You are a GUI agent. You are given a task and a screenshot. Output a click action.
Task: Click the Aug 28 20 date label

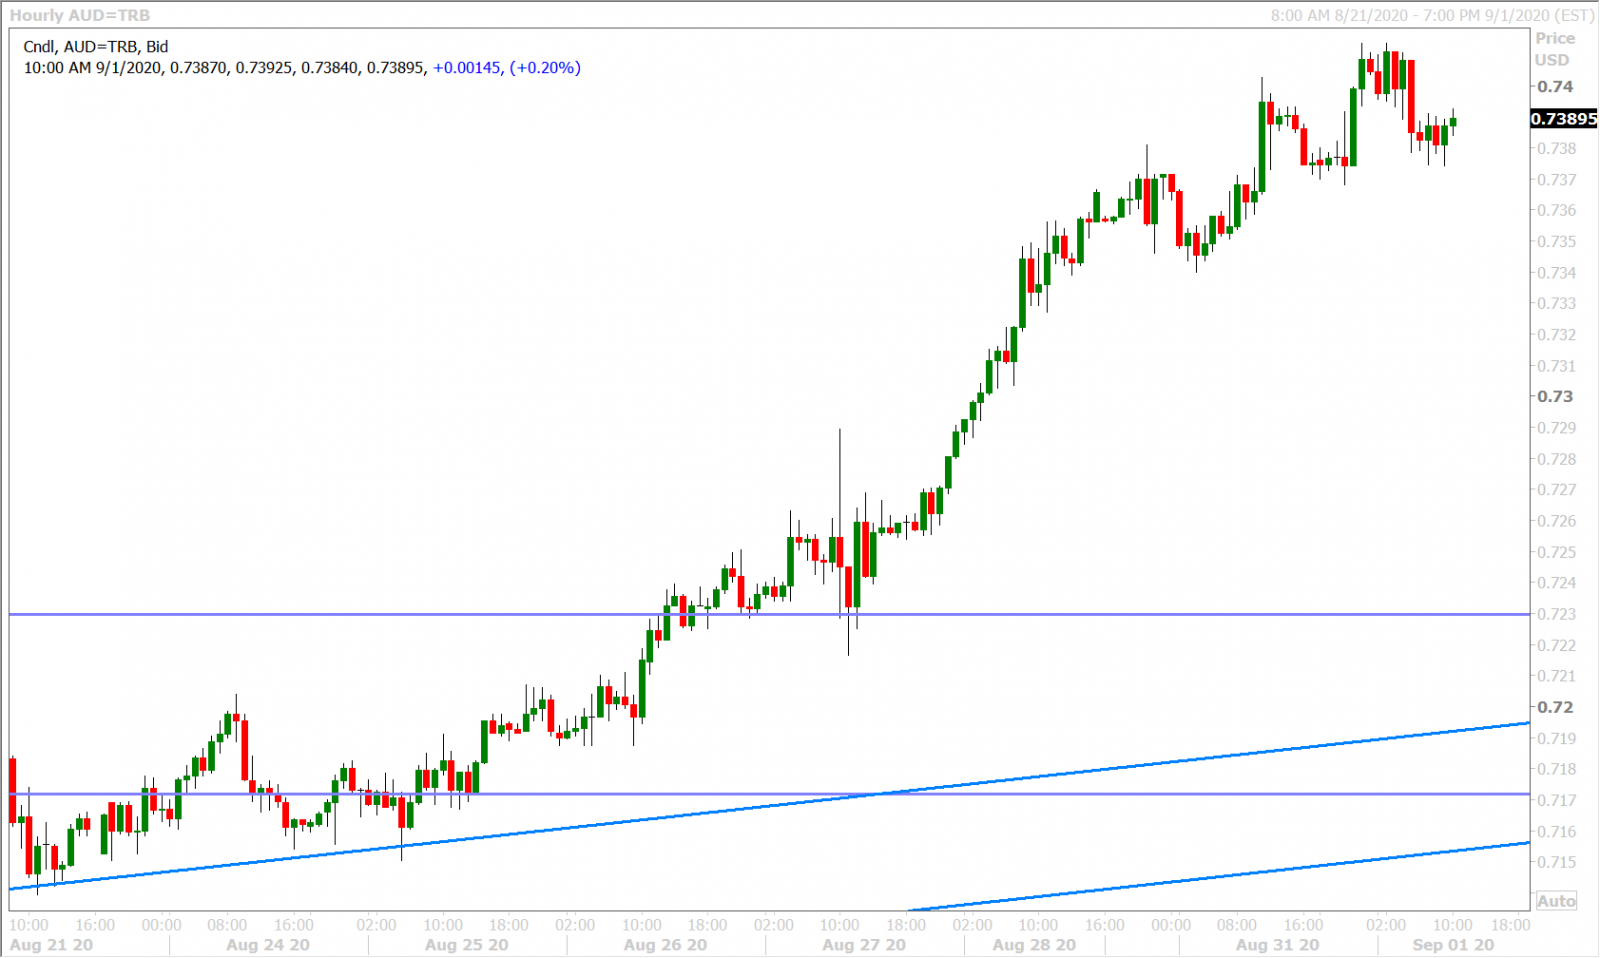(1034, 945)
